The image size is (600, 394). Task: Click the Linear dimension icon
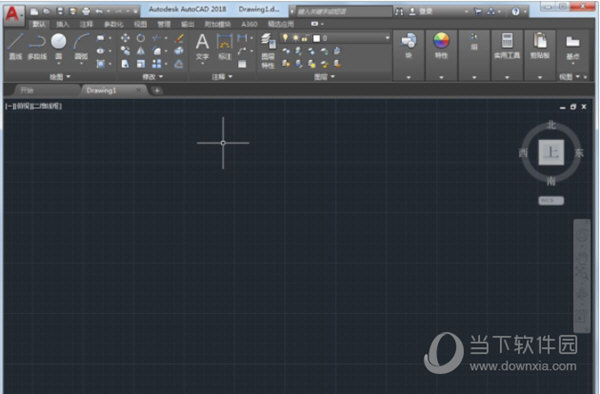tap(242, 38)
